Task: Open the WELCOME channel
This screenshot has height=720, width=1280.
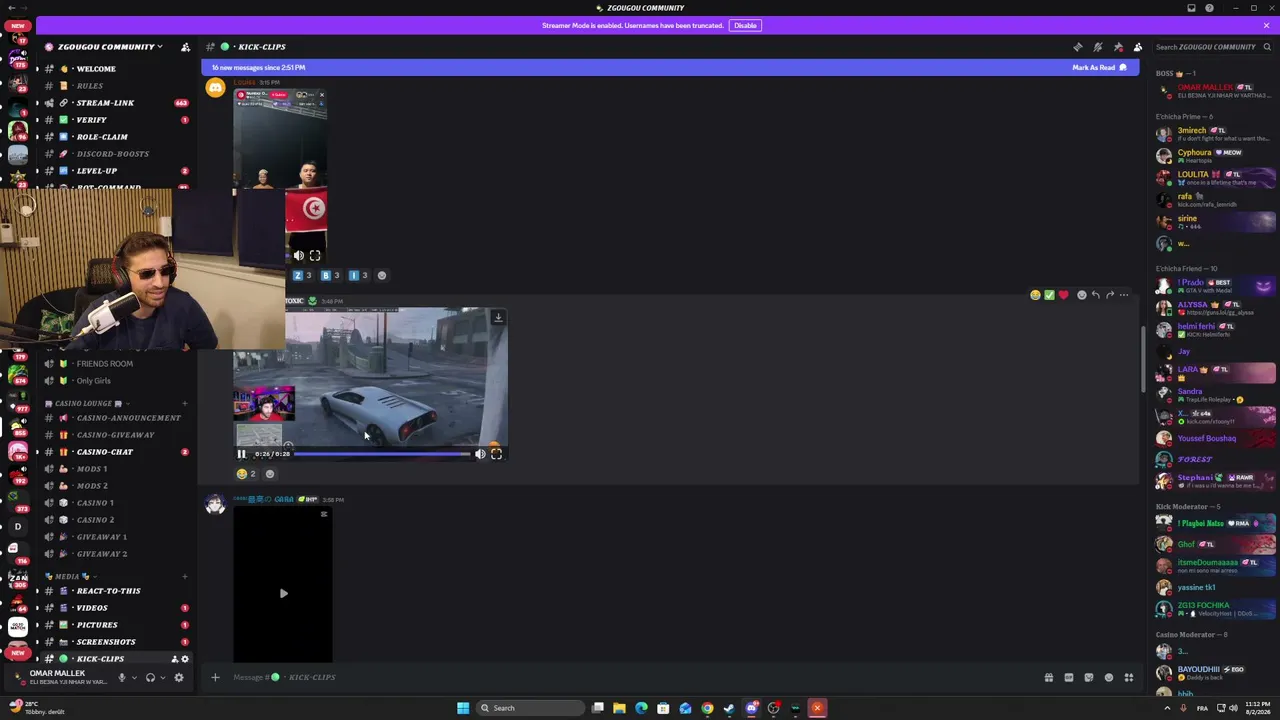Action: (96, 69)
